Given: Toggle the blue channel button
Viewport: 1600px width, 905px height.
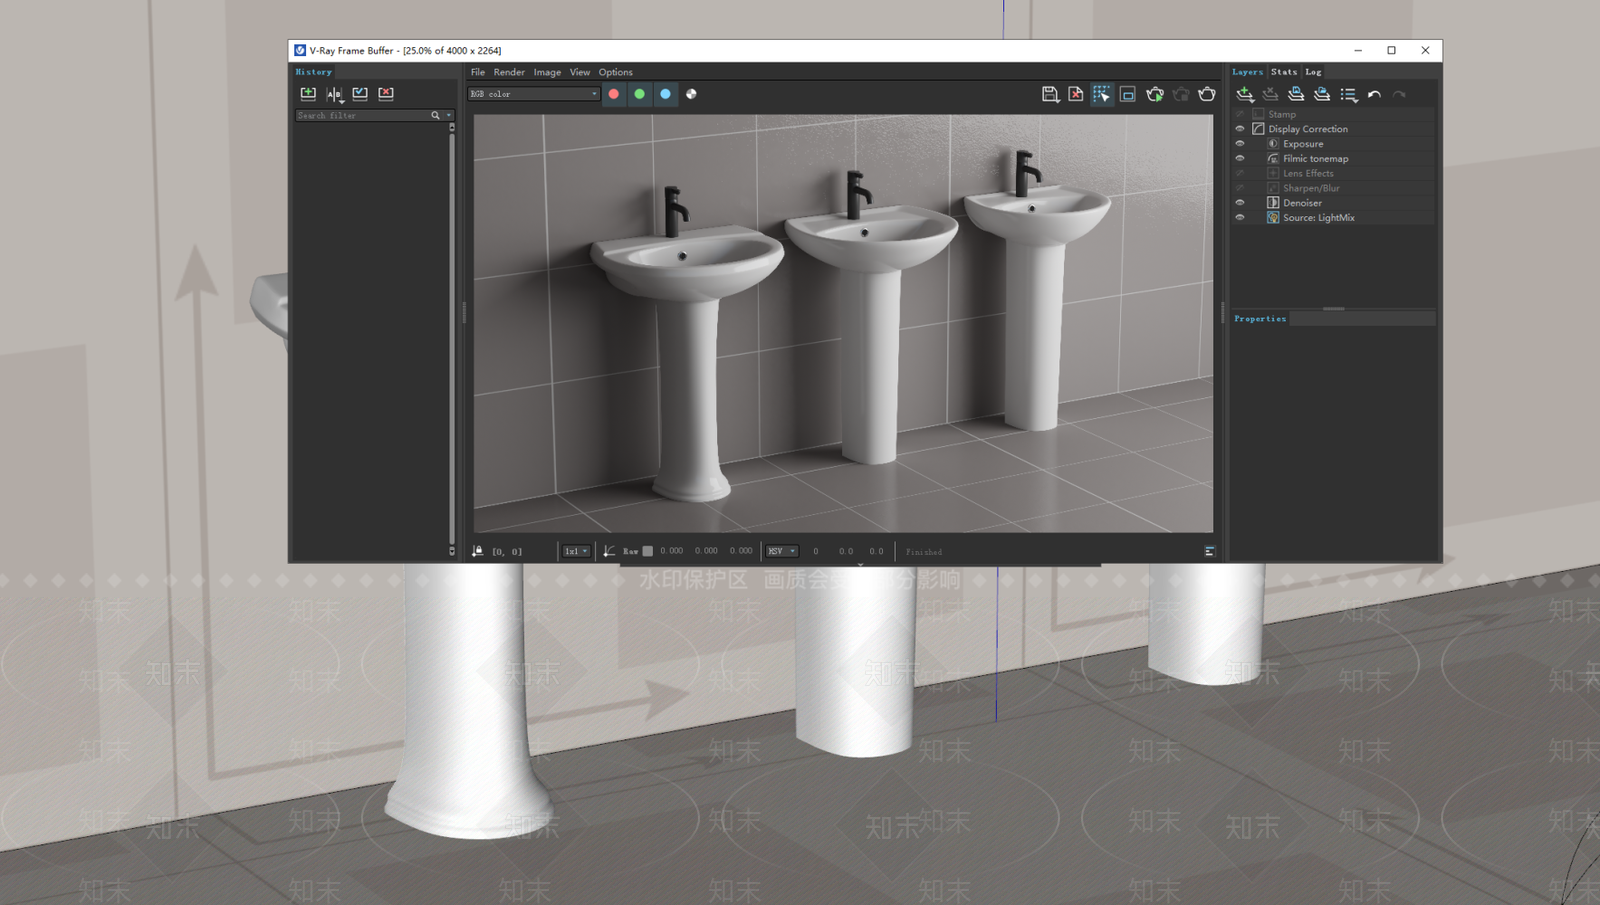Looking at the screenshot, I should tap(665, 94).
